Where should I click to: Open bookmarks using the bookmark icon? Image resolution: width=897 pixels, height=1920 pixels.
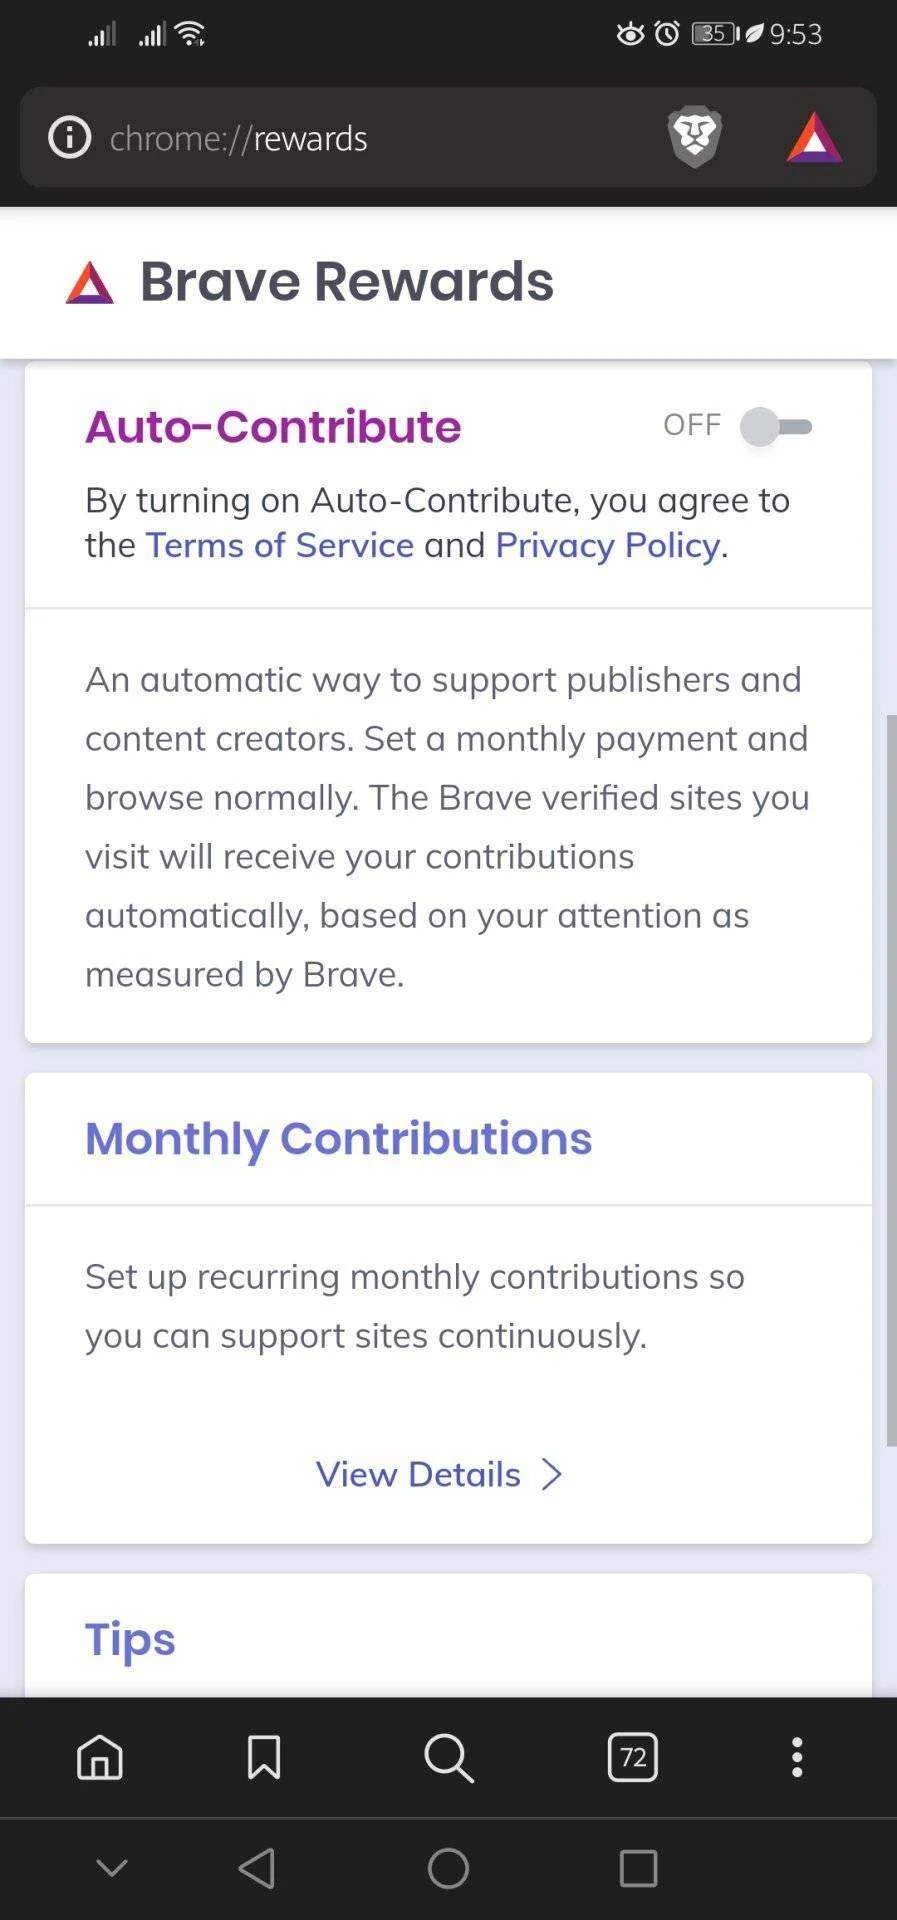tap(264, 1757)
